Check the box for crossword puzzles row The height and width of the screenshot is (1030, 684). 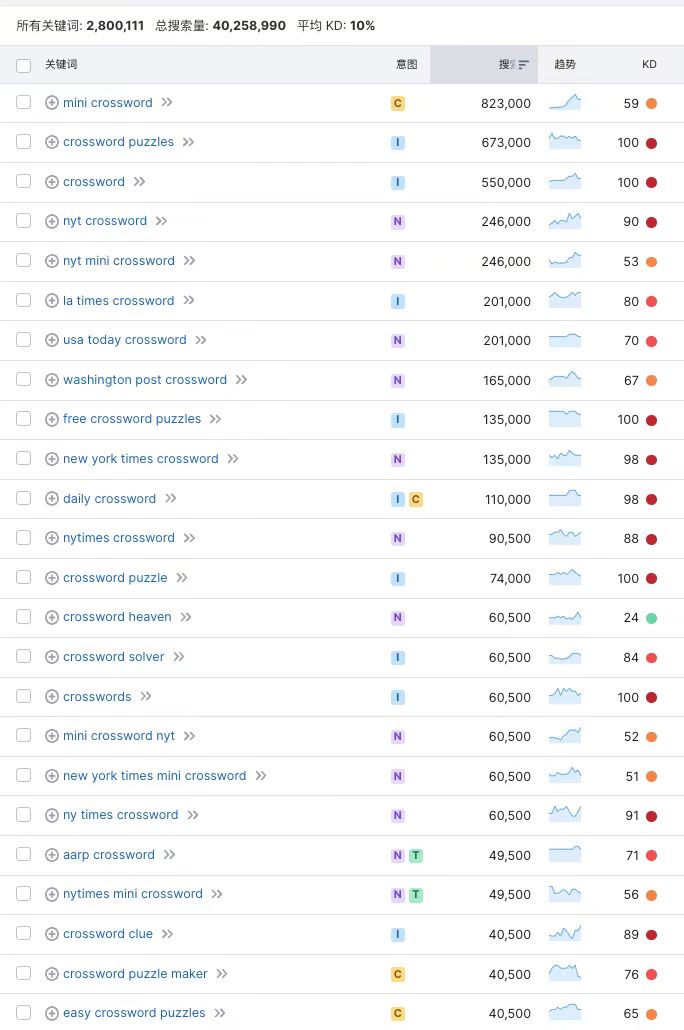click(x=24, y=142)
